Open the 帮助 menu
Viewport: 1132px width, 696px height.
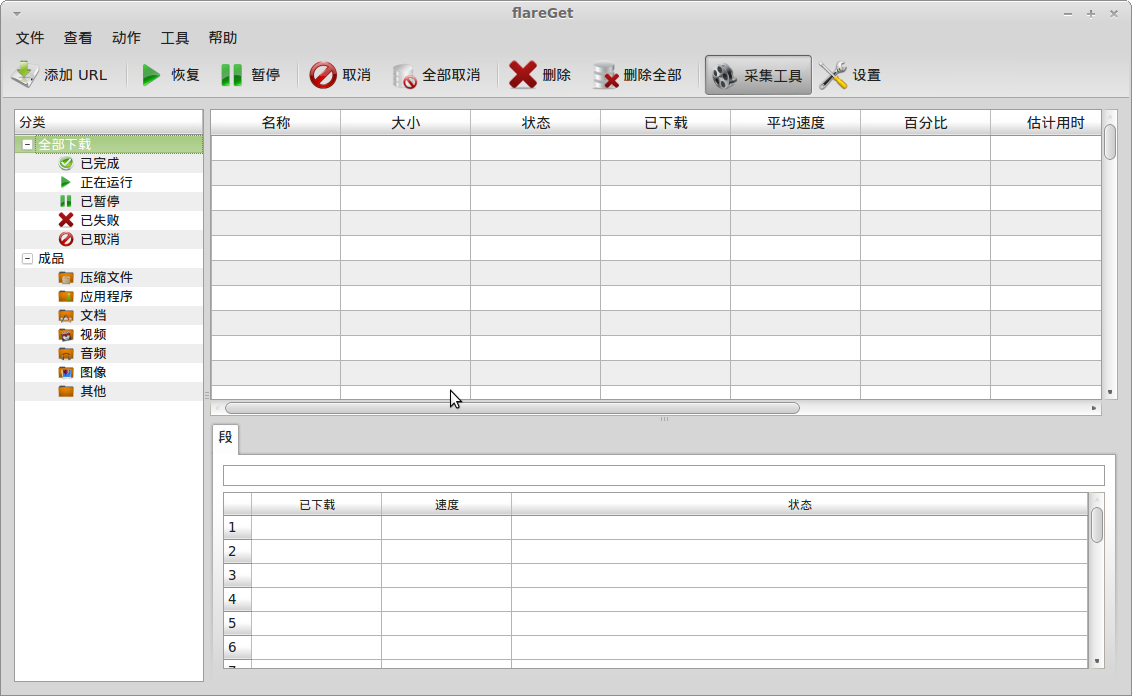coord(223,38)
